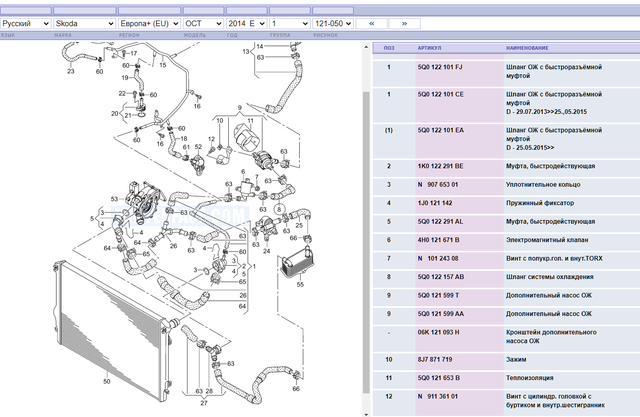Viewport: 640px width, 417px height.
Task: Click circled callout number 8 in diagram
Action: point(279,209)
